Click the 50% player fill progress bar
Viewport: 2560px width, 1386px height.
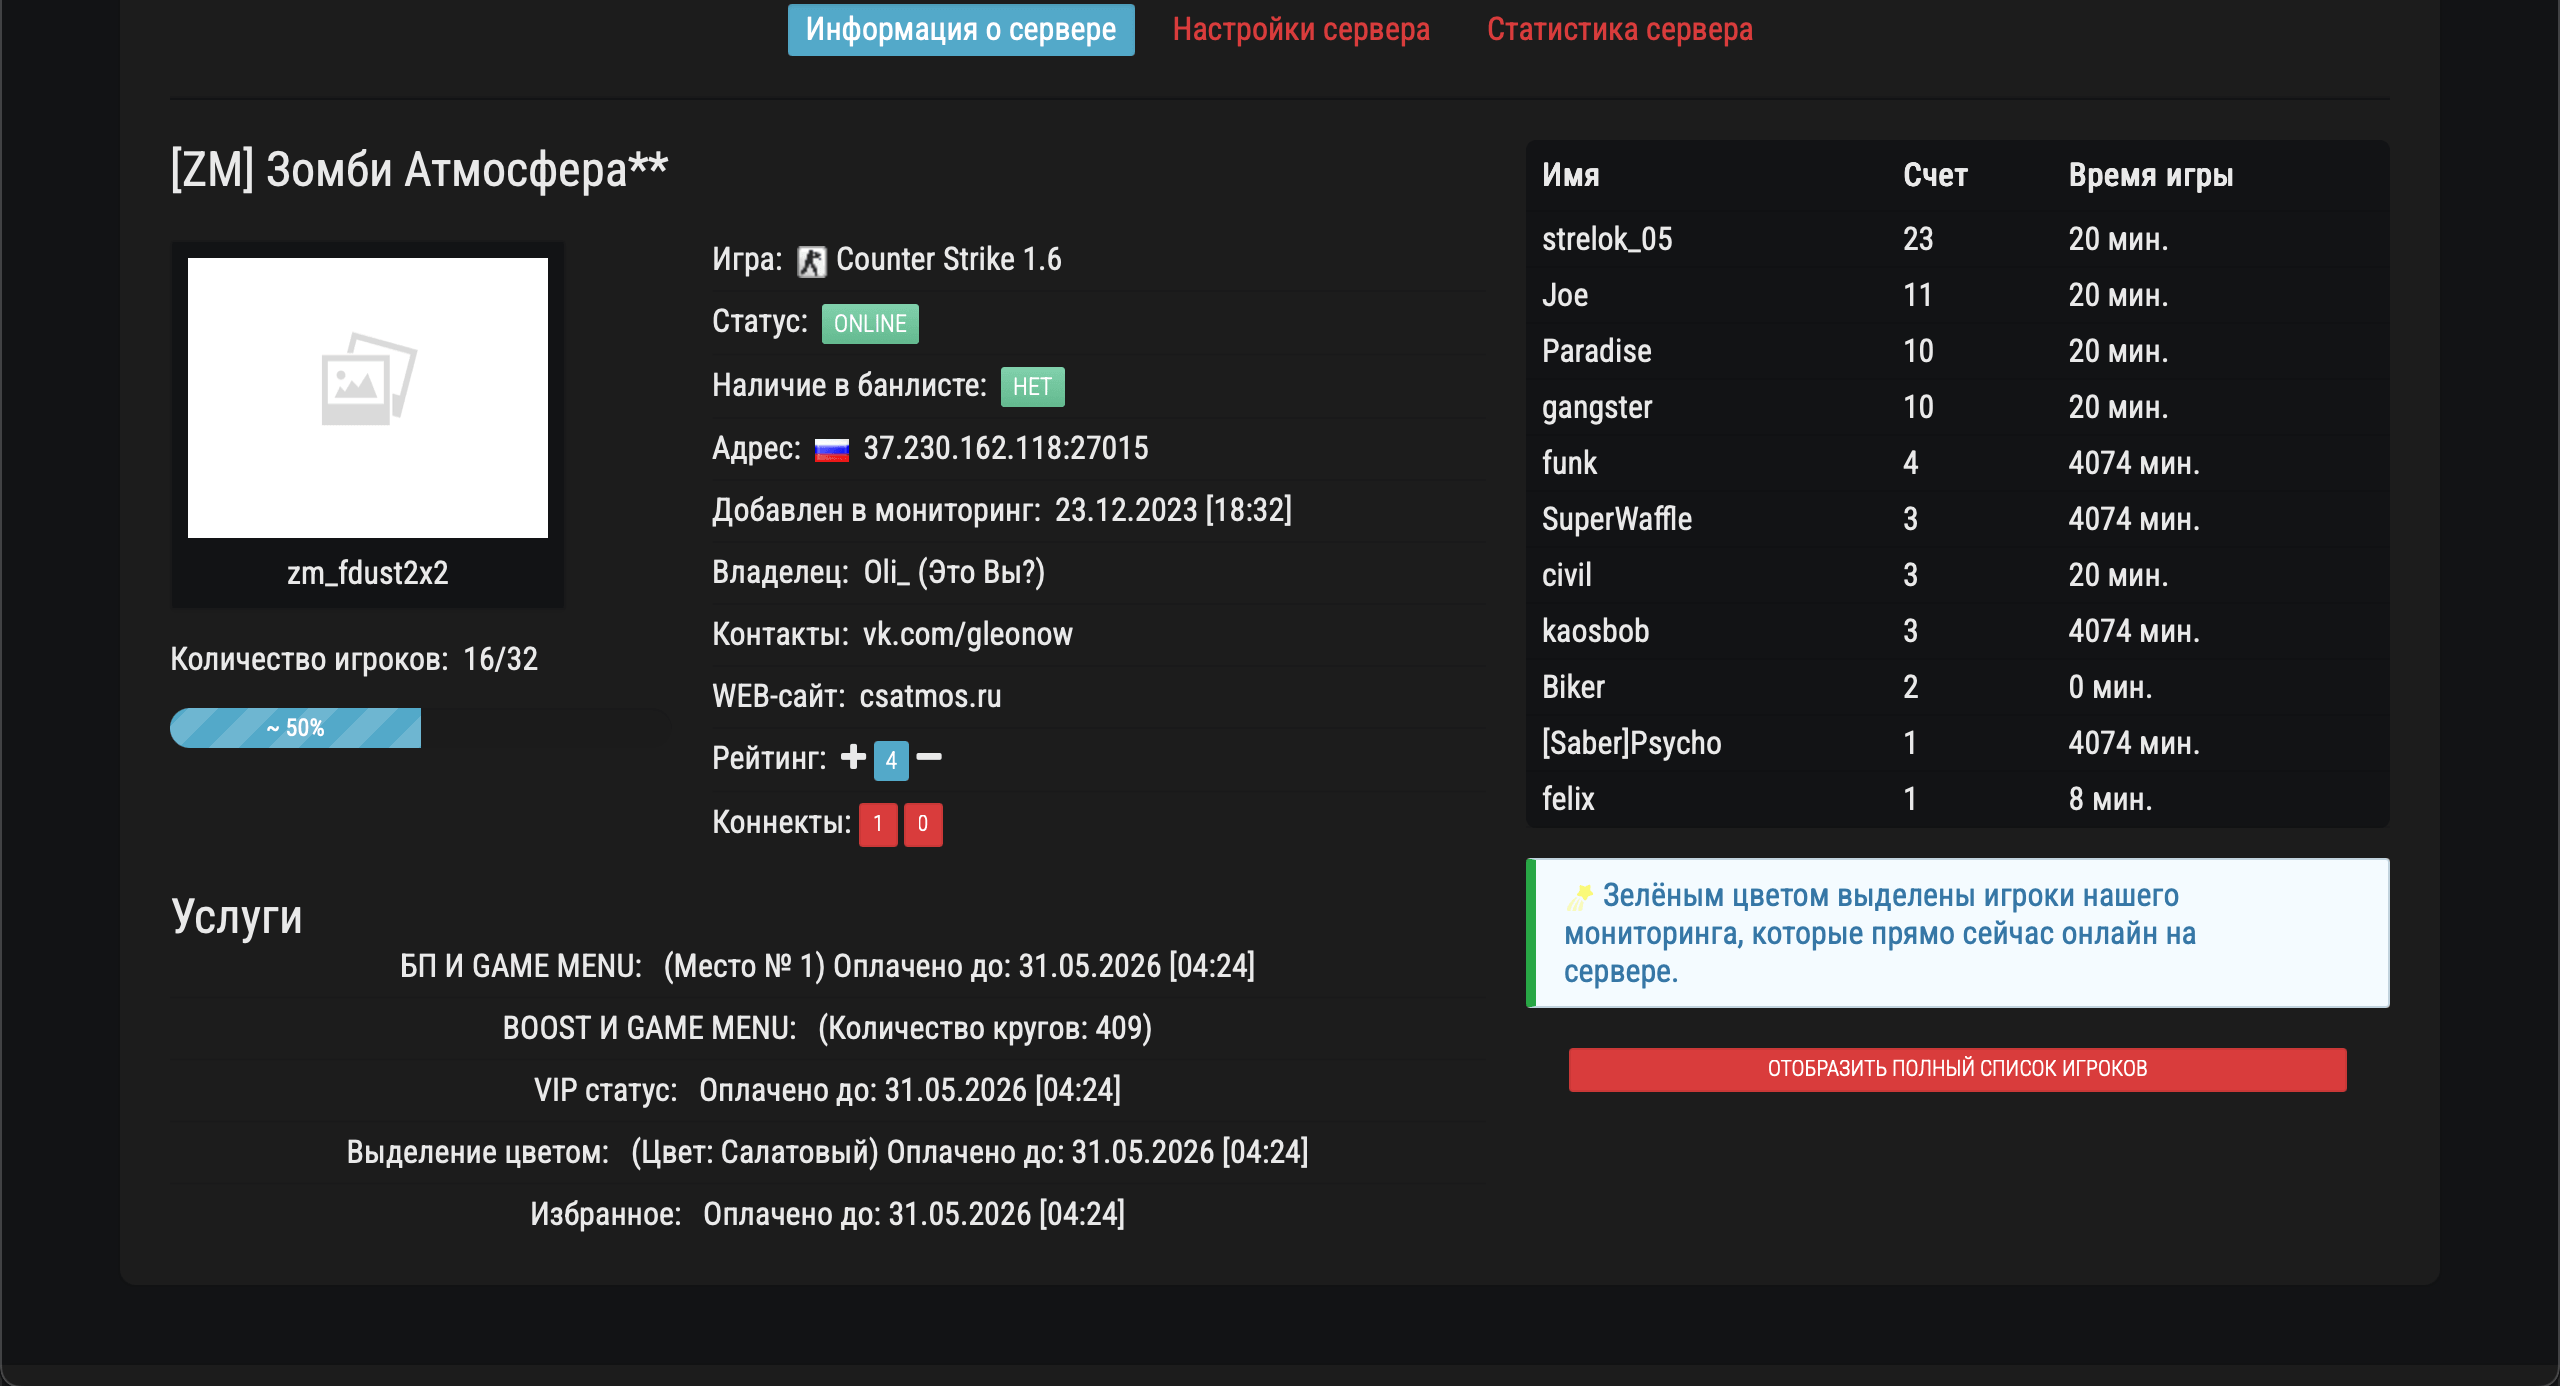[296, 728]
